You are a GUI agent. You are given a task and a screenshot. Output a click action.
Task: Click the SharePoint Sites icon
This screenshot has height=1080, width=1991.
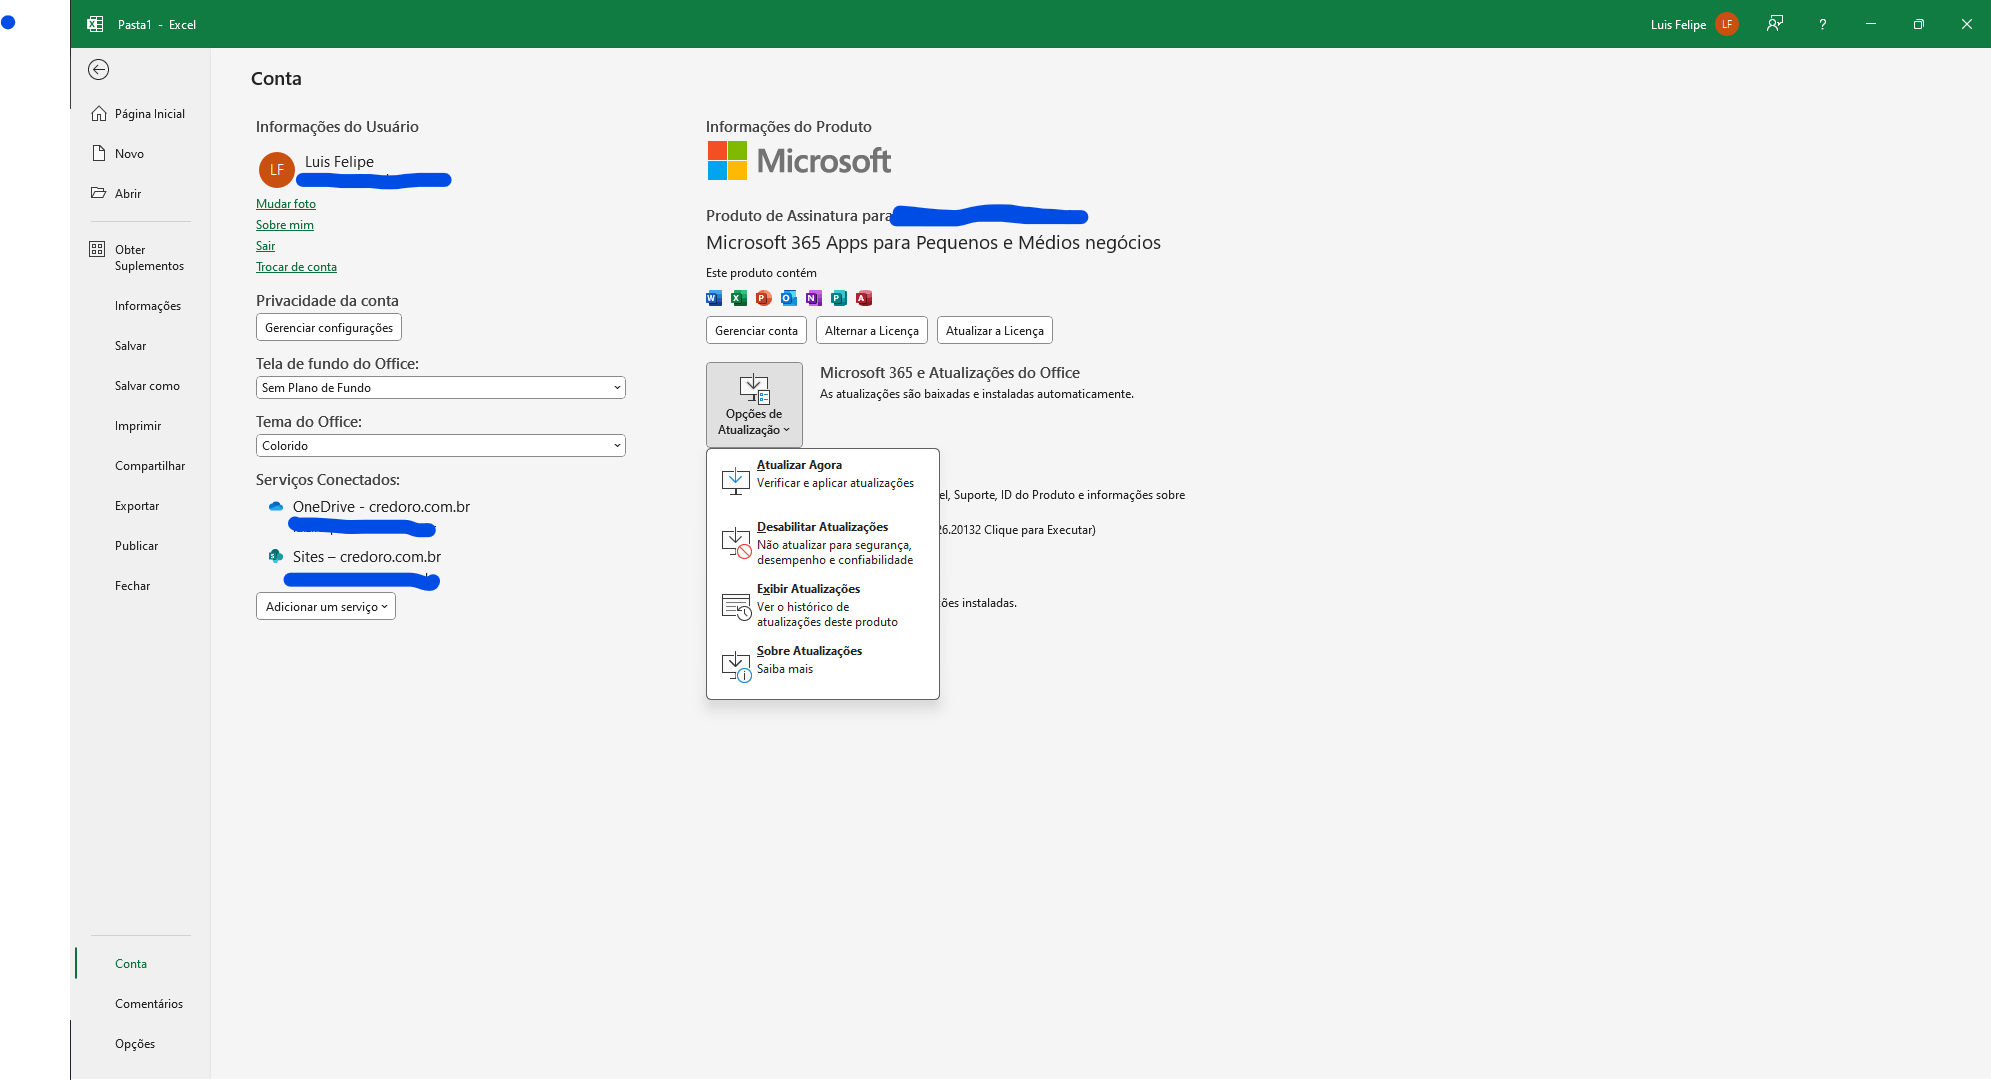click(x=276, y=556)
